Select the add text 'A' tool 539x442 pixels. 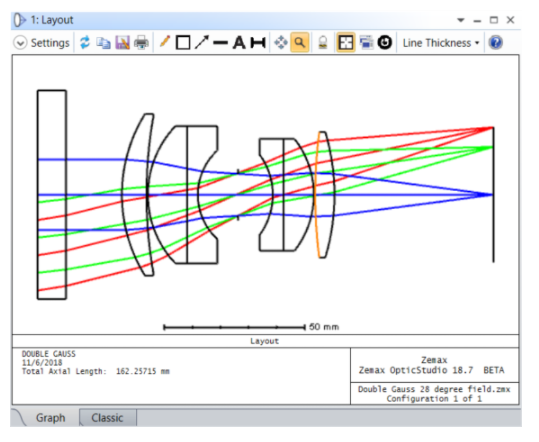tap(239, 43)
